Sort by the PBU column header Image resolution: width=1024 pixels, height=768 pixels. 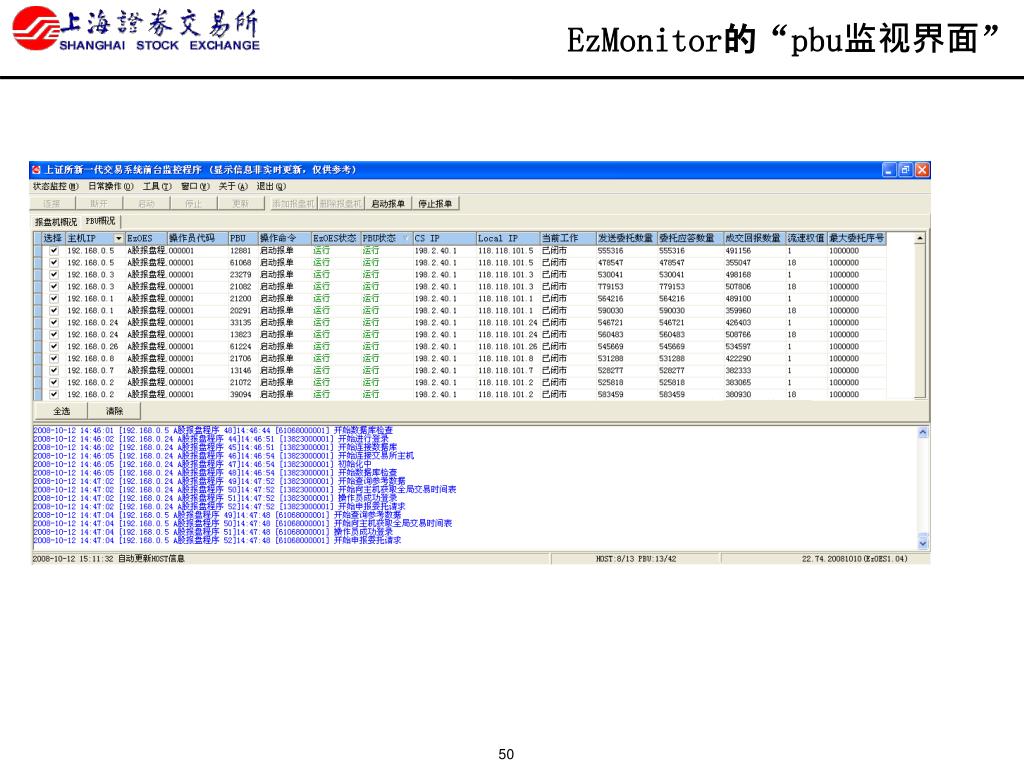tap(243, 238)
